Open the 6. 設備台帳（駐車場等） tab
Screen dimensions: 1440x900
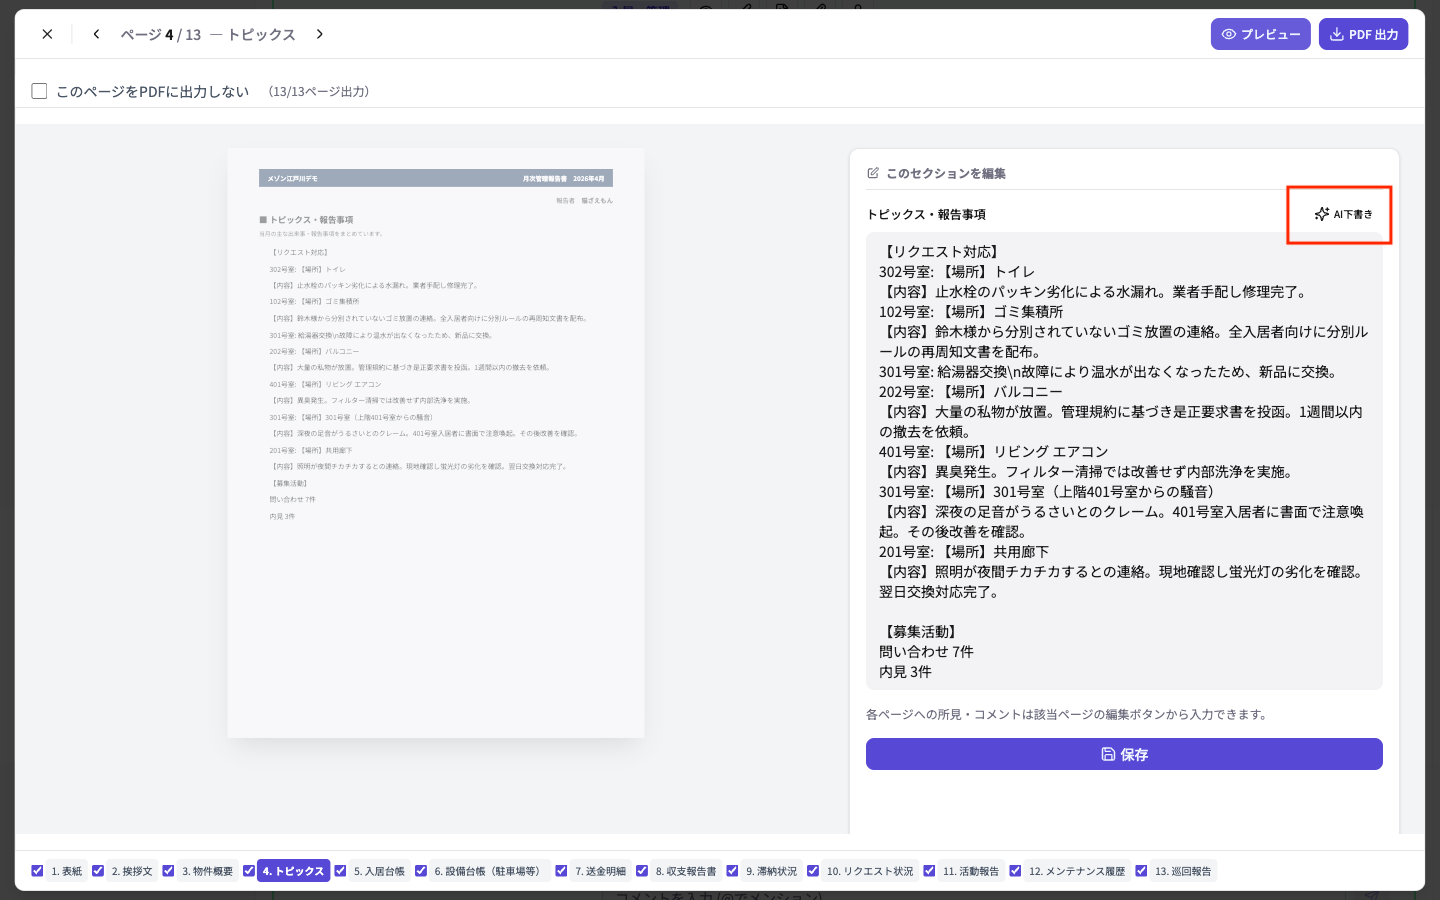pos(490,871)
